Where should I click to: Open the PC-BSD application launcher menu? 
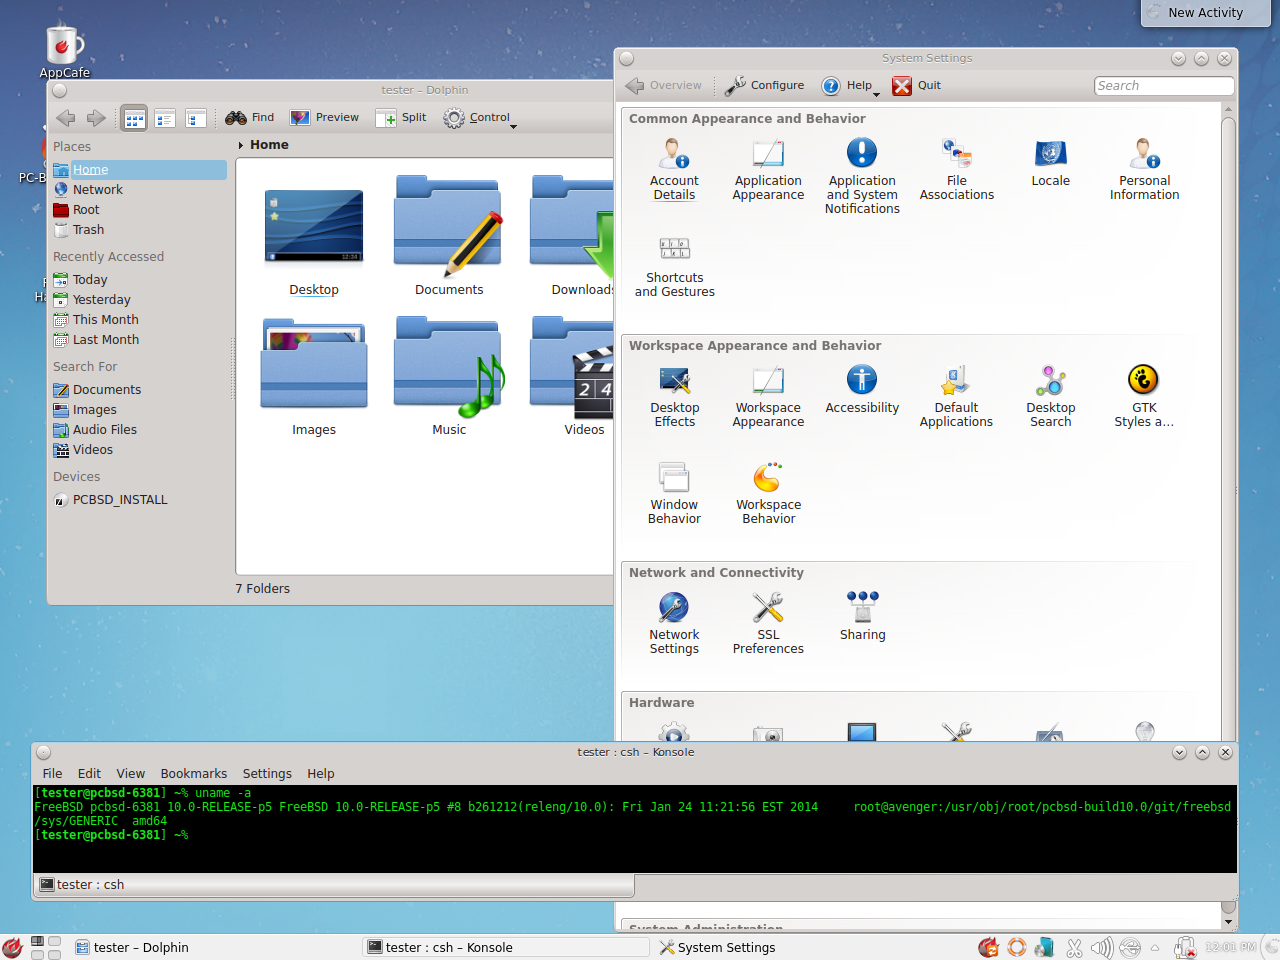point(12,947)
